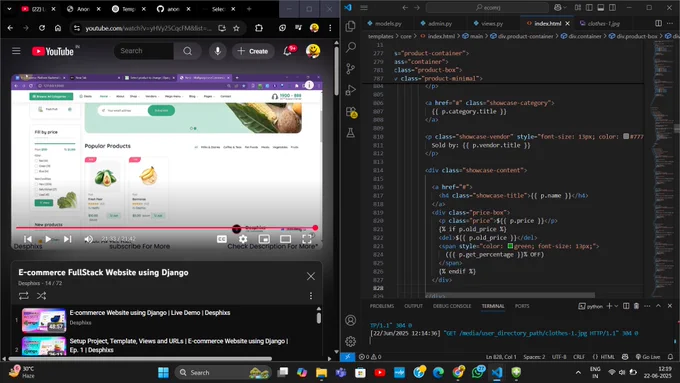Kill terminal with trash icon
680x383 pixels.
(636, 306)
